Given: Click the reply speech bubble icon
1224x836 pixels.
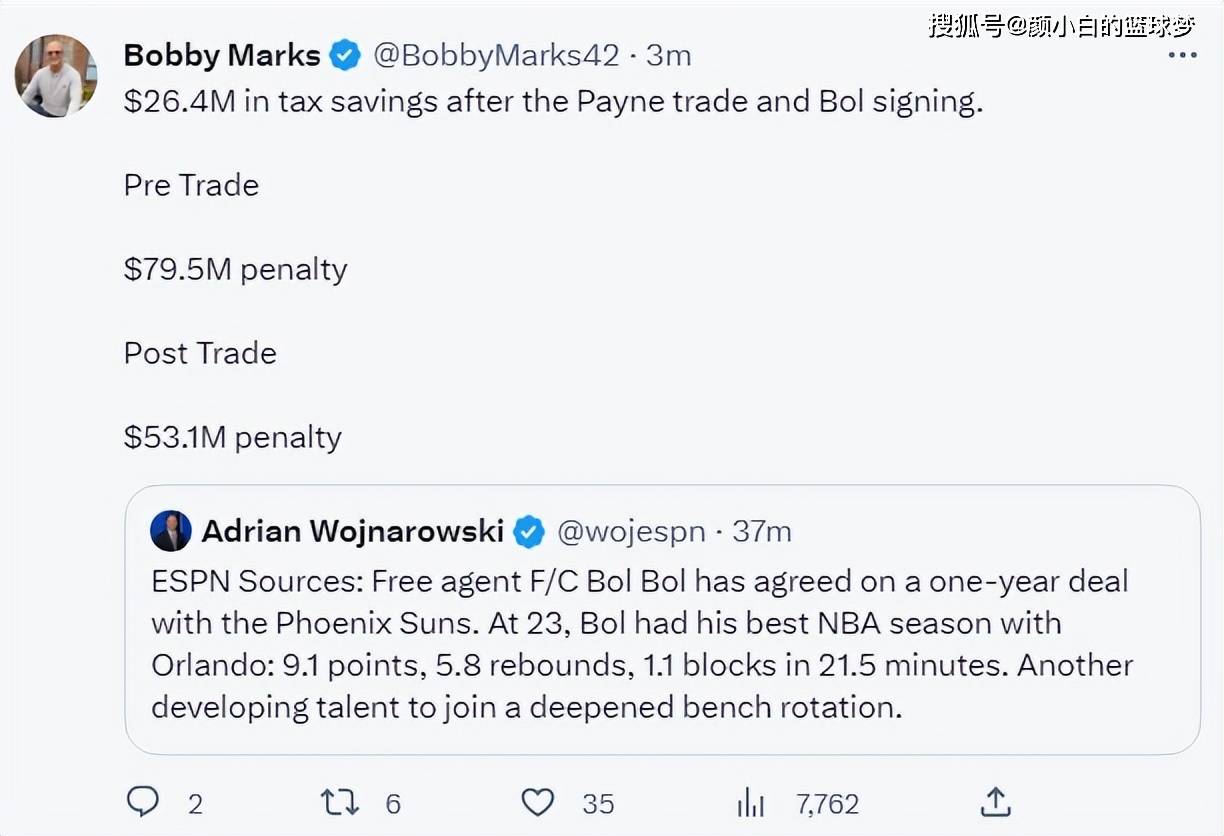Looking at the screenshot, I should click(143, 802).
